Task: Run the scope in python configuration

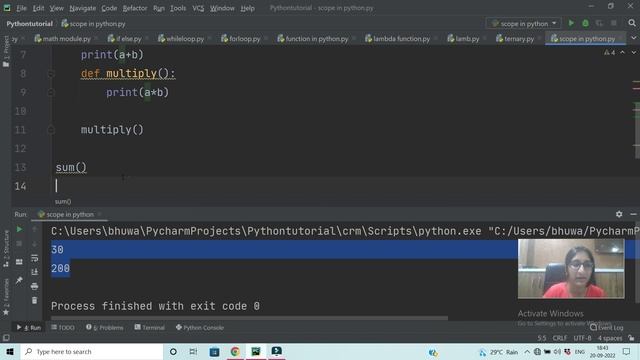Action: [571, 23]
